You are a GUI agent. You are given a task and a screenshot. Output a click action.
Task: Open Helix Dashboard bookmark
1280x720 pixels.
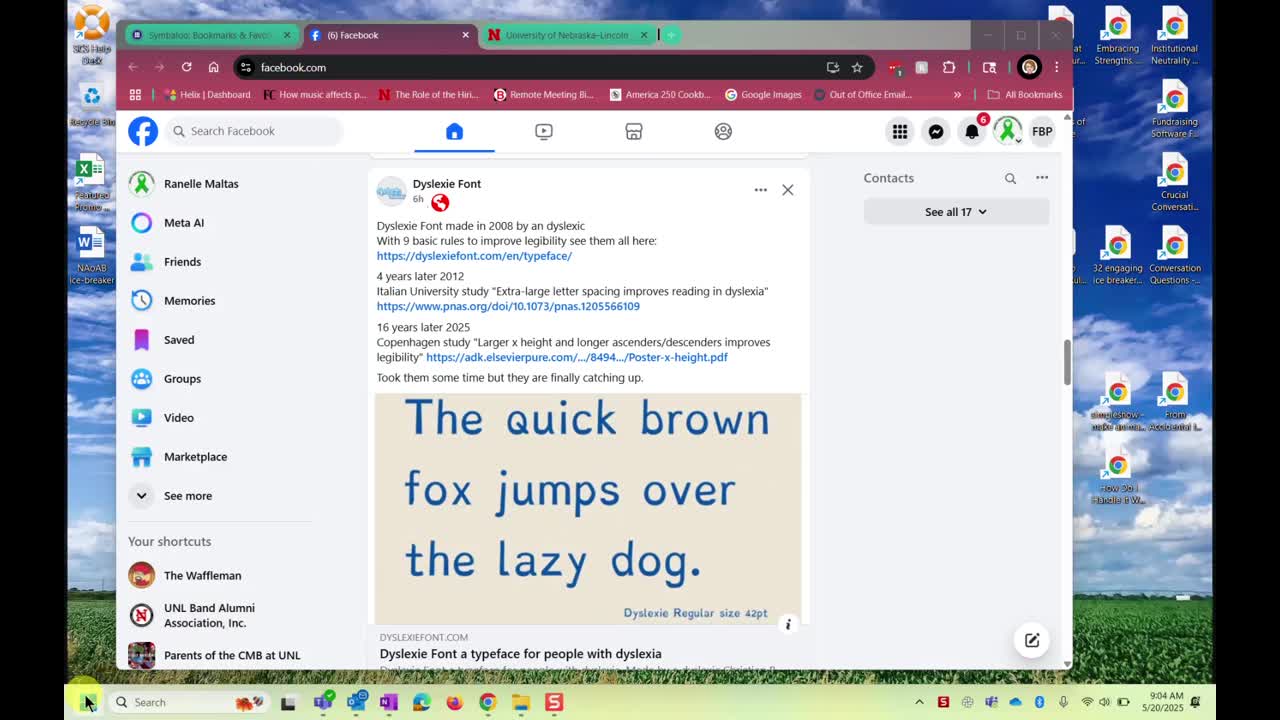[x=207, y=95]
